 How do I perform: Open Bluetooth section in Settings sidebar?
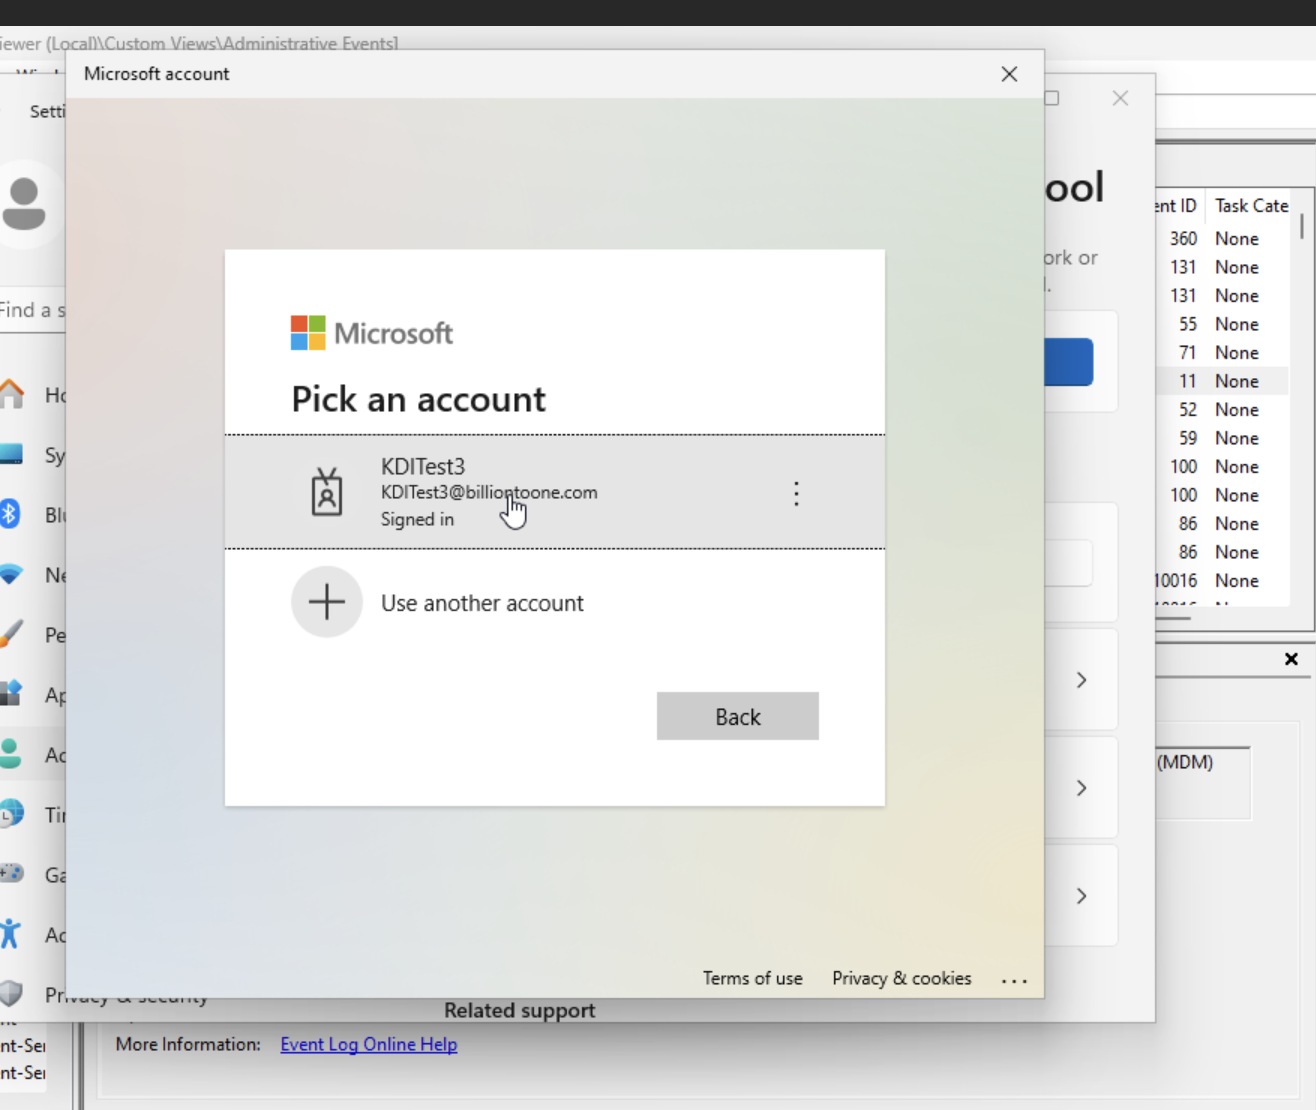click(x=33, y=515)
